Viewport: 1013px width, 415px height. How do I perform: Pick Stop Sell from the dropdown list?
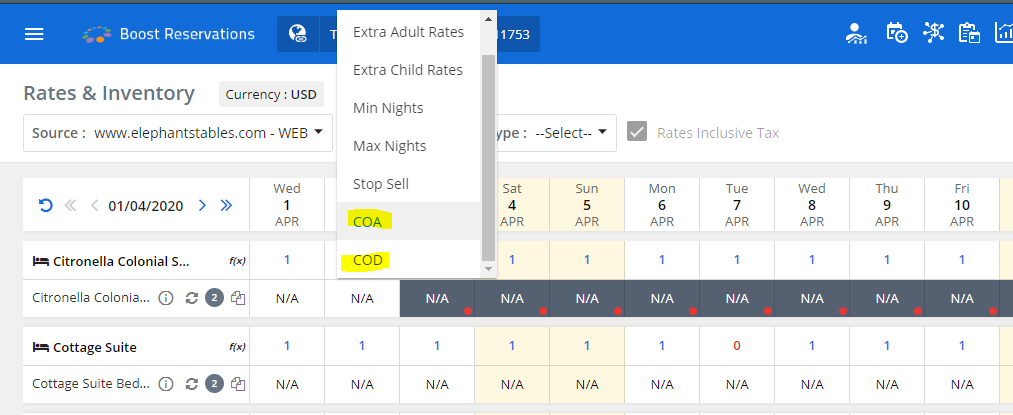pyautogui.click(x=380, y=184)
